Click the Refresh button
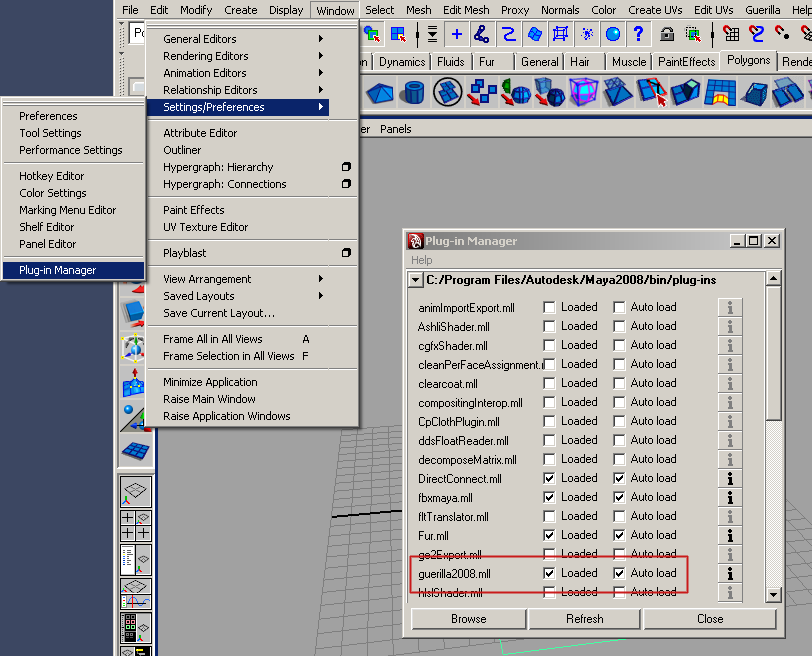 pyautogui.click(x=584, y=619)
